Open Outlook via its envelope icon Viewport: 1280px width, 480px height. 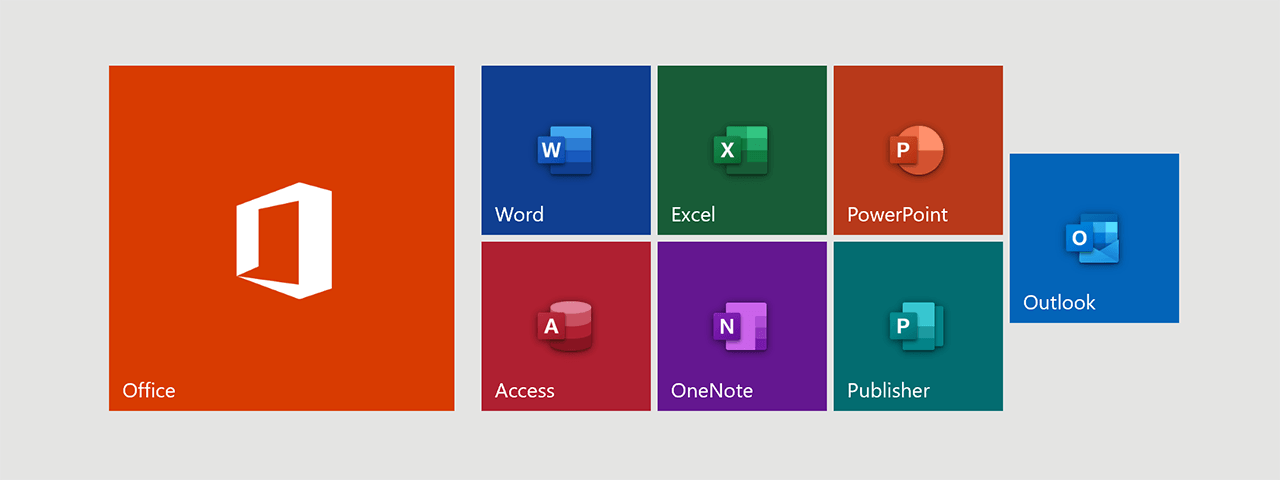click(x=1093, y=238)
